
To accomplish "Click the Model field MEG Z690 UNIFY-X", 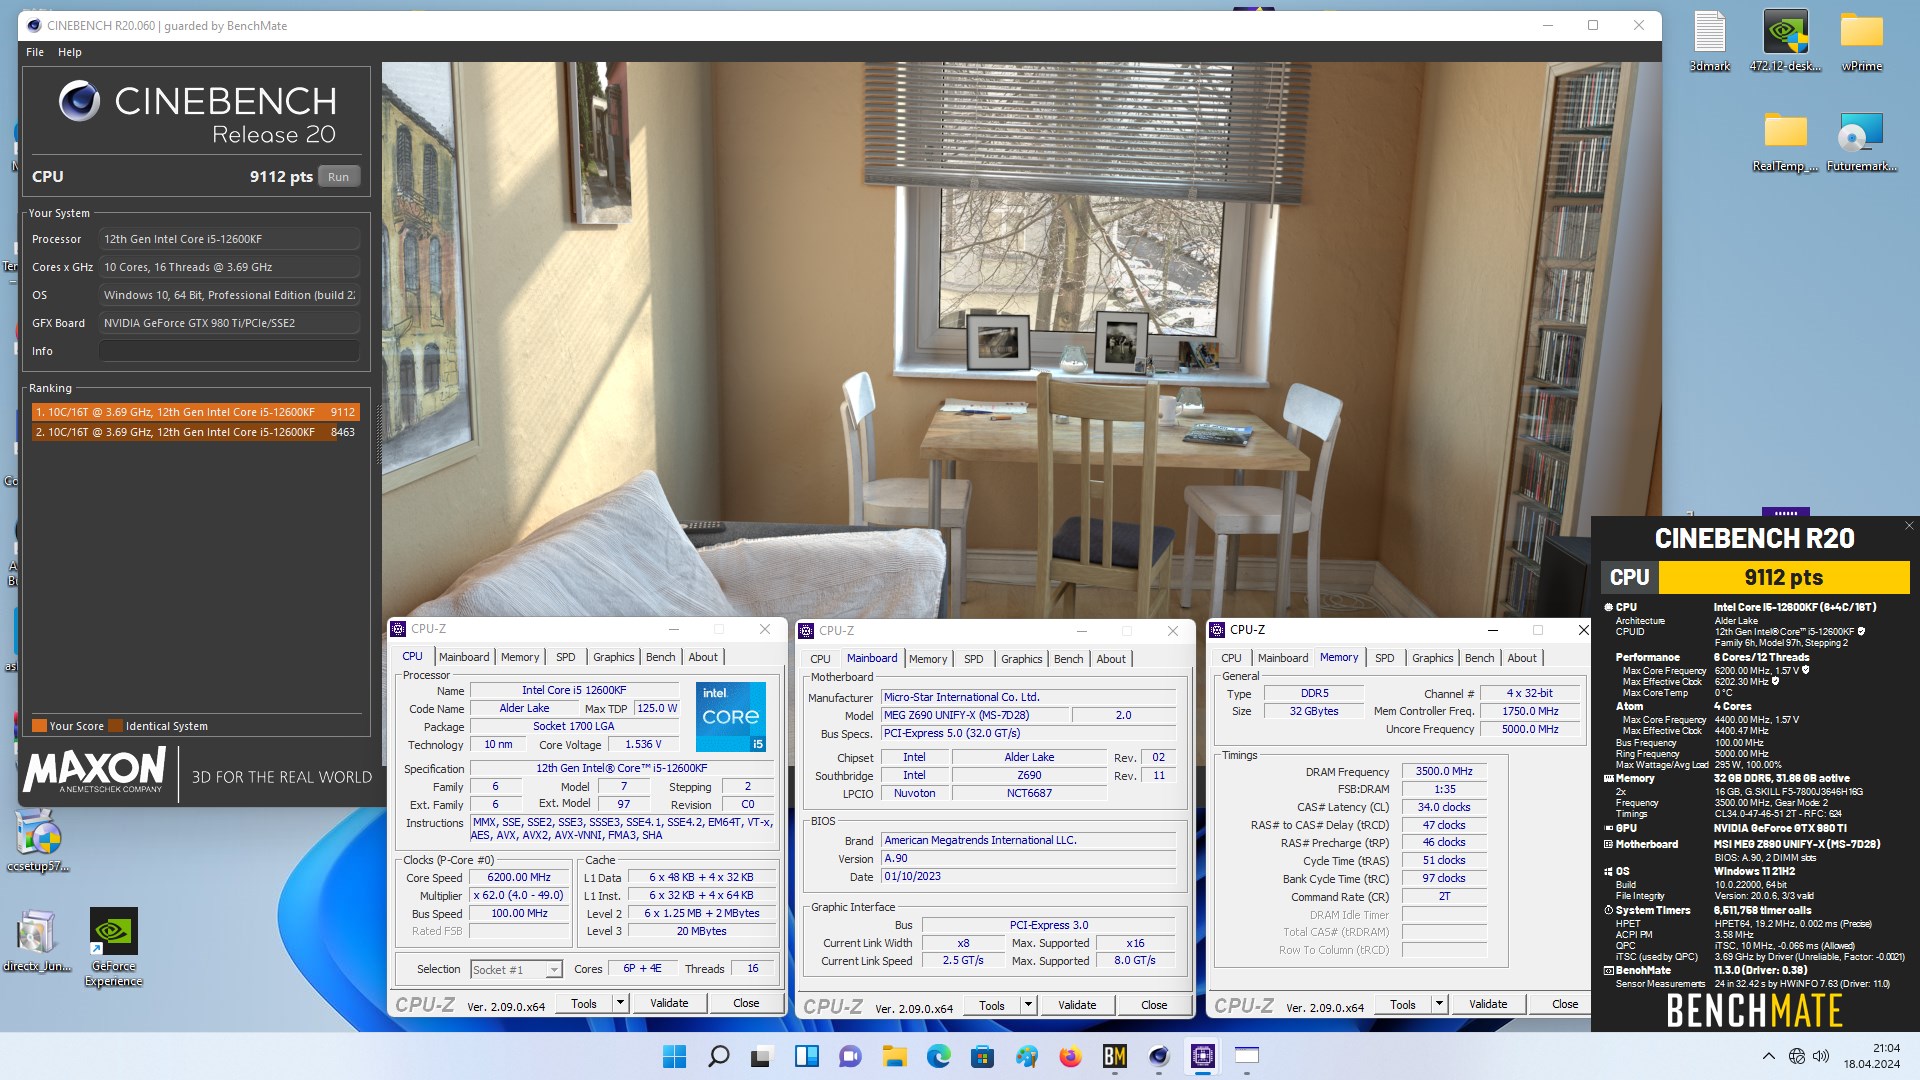I will tap(975, 715).
